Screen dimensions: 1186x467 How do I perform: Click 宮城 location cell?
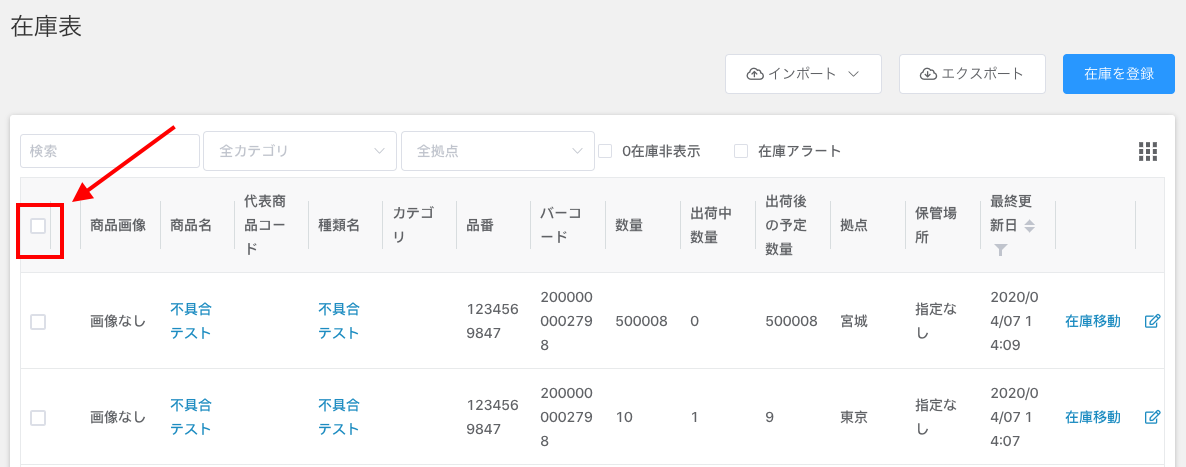(x=854, y=321)
